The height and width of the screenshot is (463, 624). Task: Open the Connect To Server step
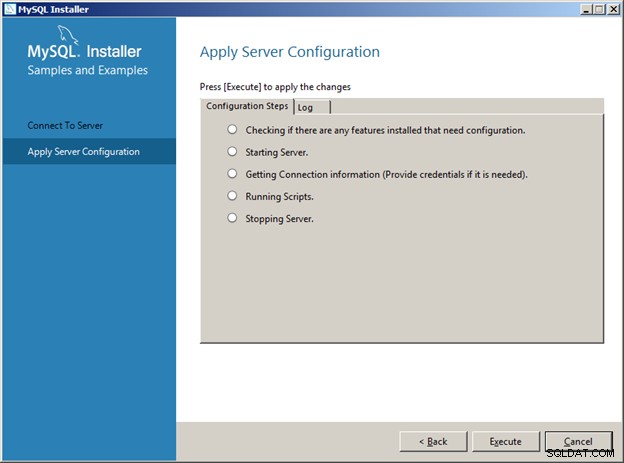click(65, 125)
